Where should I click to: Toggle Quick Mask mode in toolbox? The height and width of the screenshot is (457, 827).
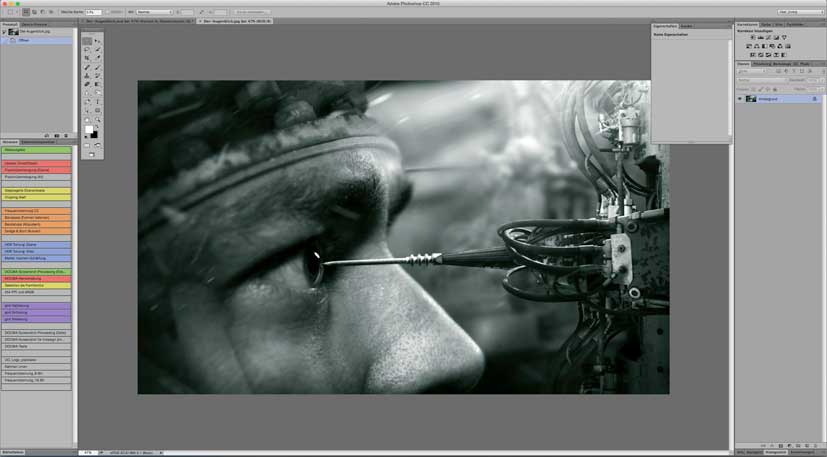[86, 145]
